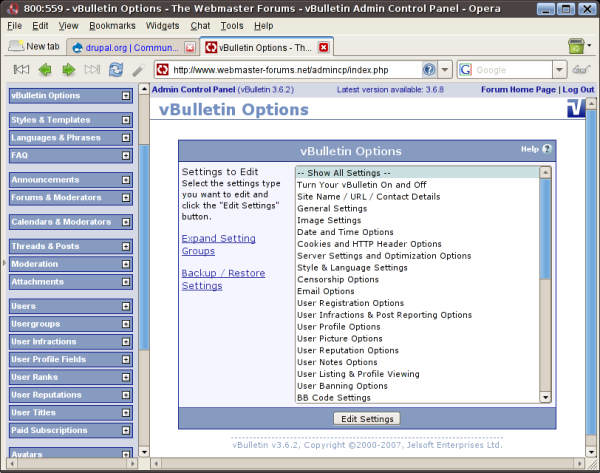
Task: Go forward with the green right arrow
Action: (x=69, y=70)
